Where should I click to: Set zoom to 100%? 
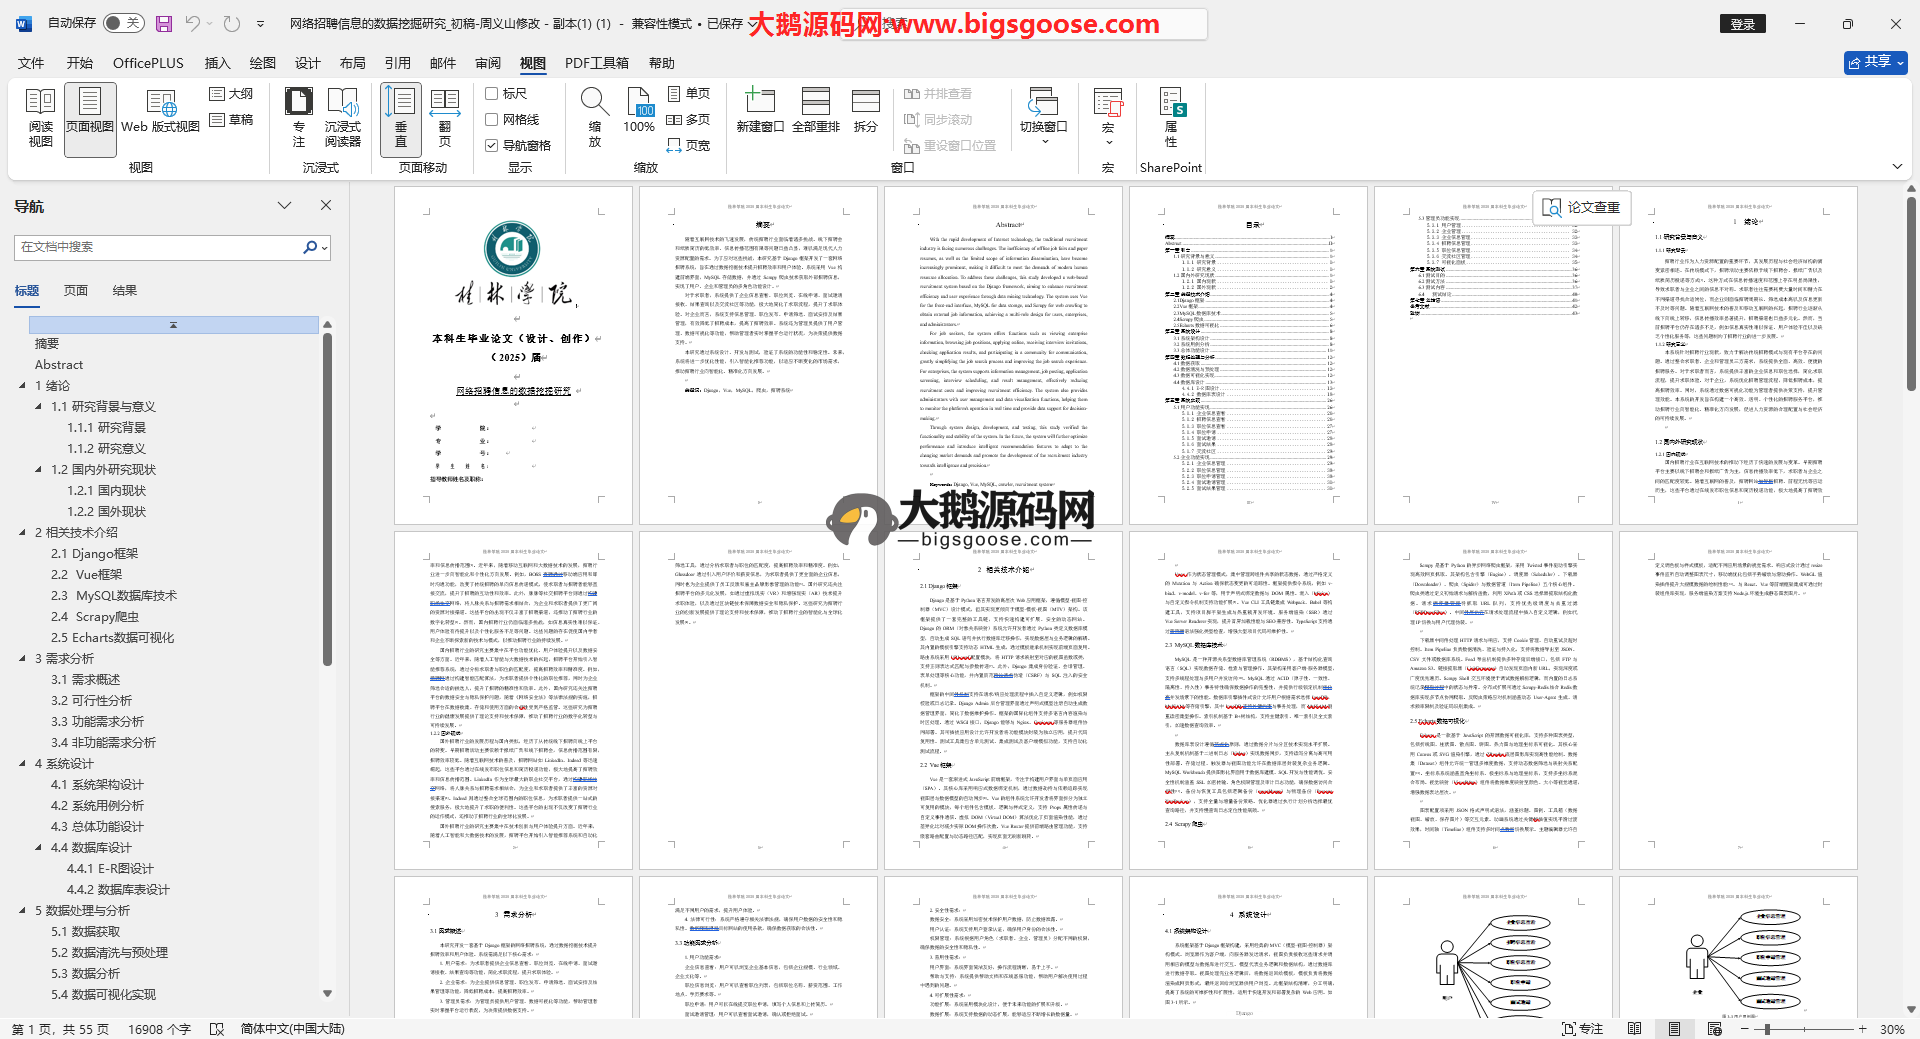[x=639, y=112]
